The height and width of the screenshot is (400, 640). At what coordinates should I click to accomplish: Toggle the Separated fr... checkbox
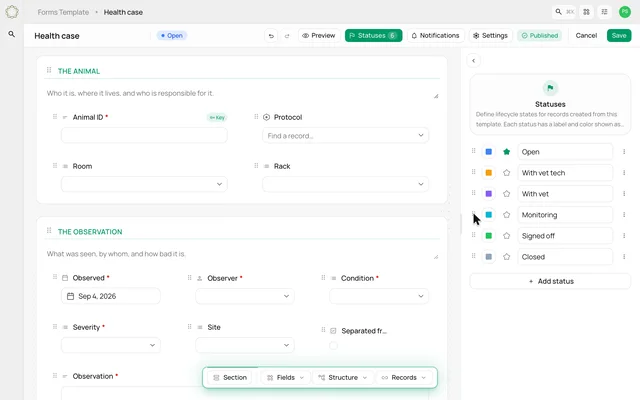click(333, 346)
